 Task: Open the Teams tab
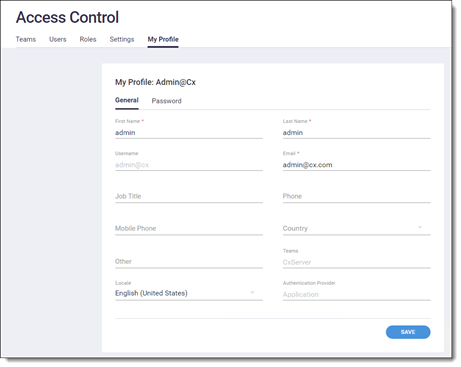(26, 39)
